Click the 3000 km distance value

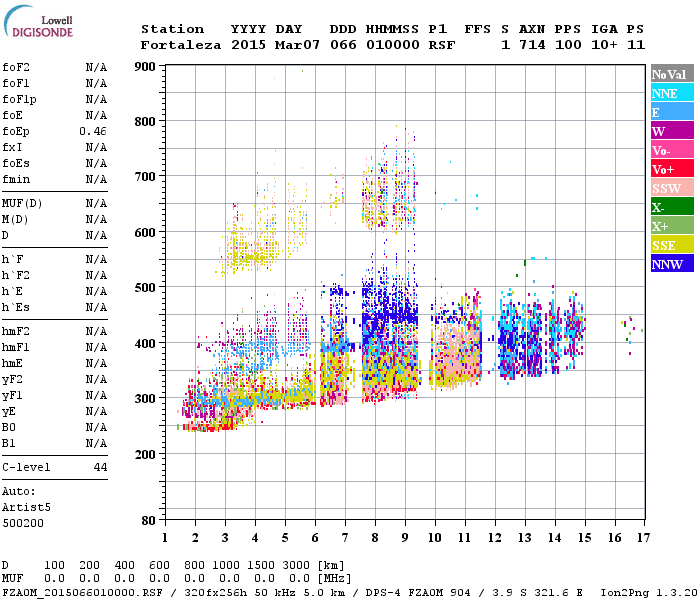(x=296, y=566)
